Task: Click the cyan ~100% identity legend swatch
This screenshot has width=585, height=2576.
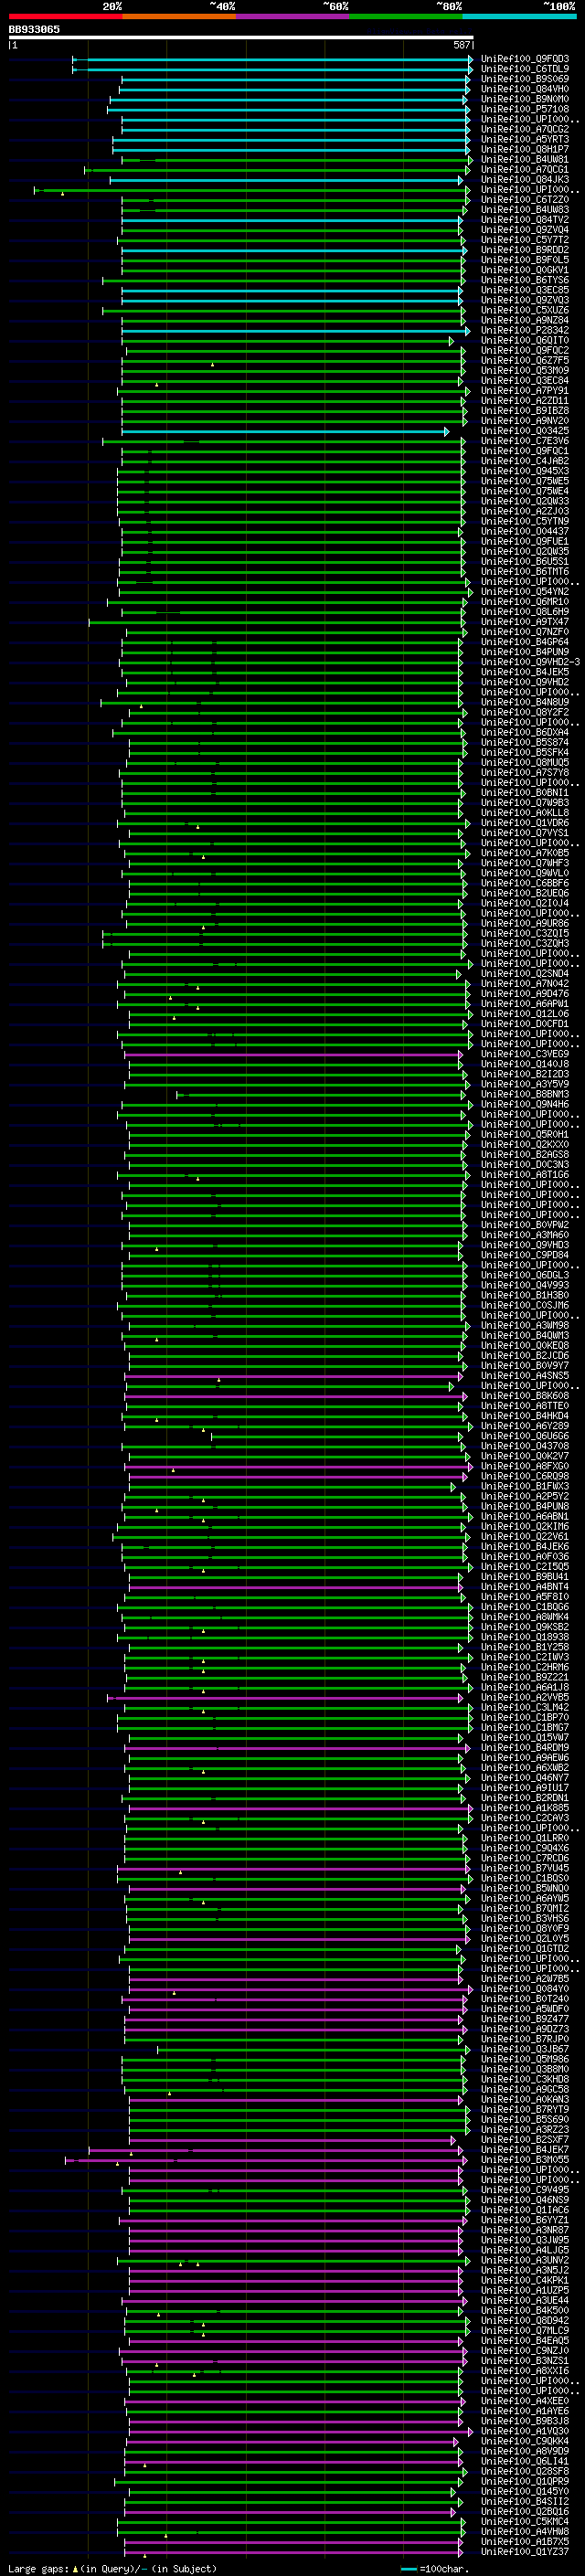Action: coord(519,16)
